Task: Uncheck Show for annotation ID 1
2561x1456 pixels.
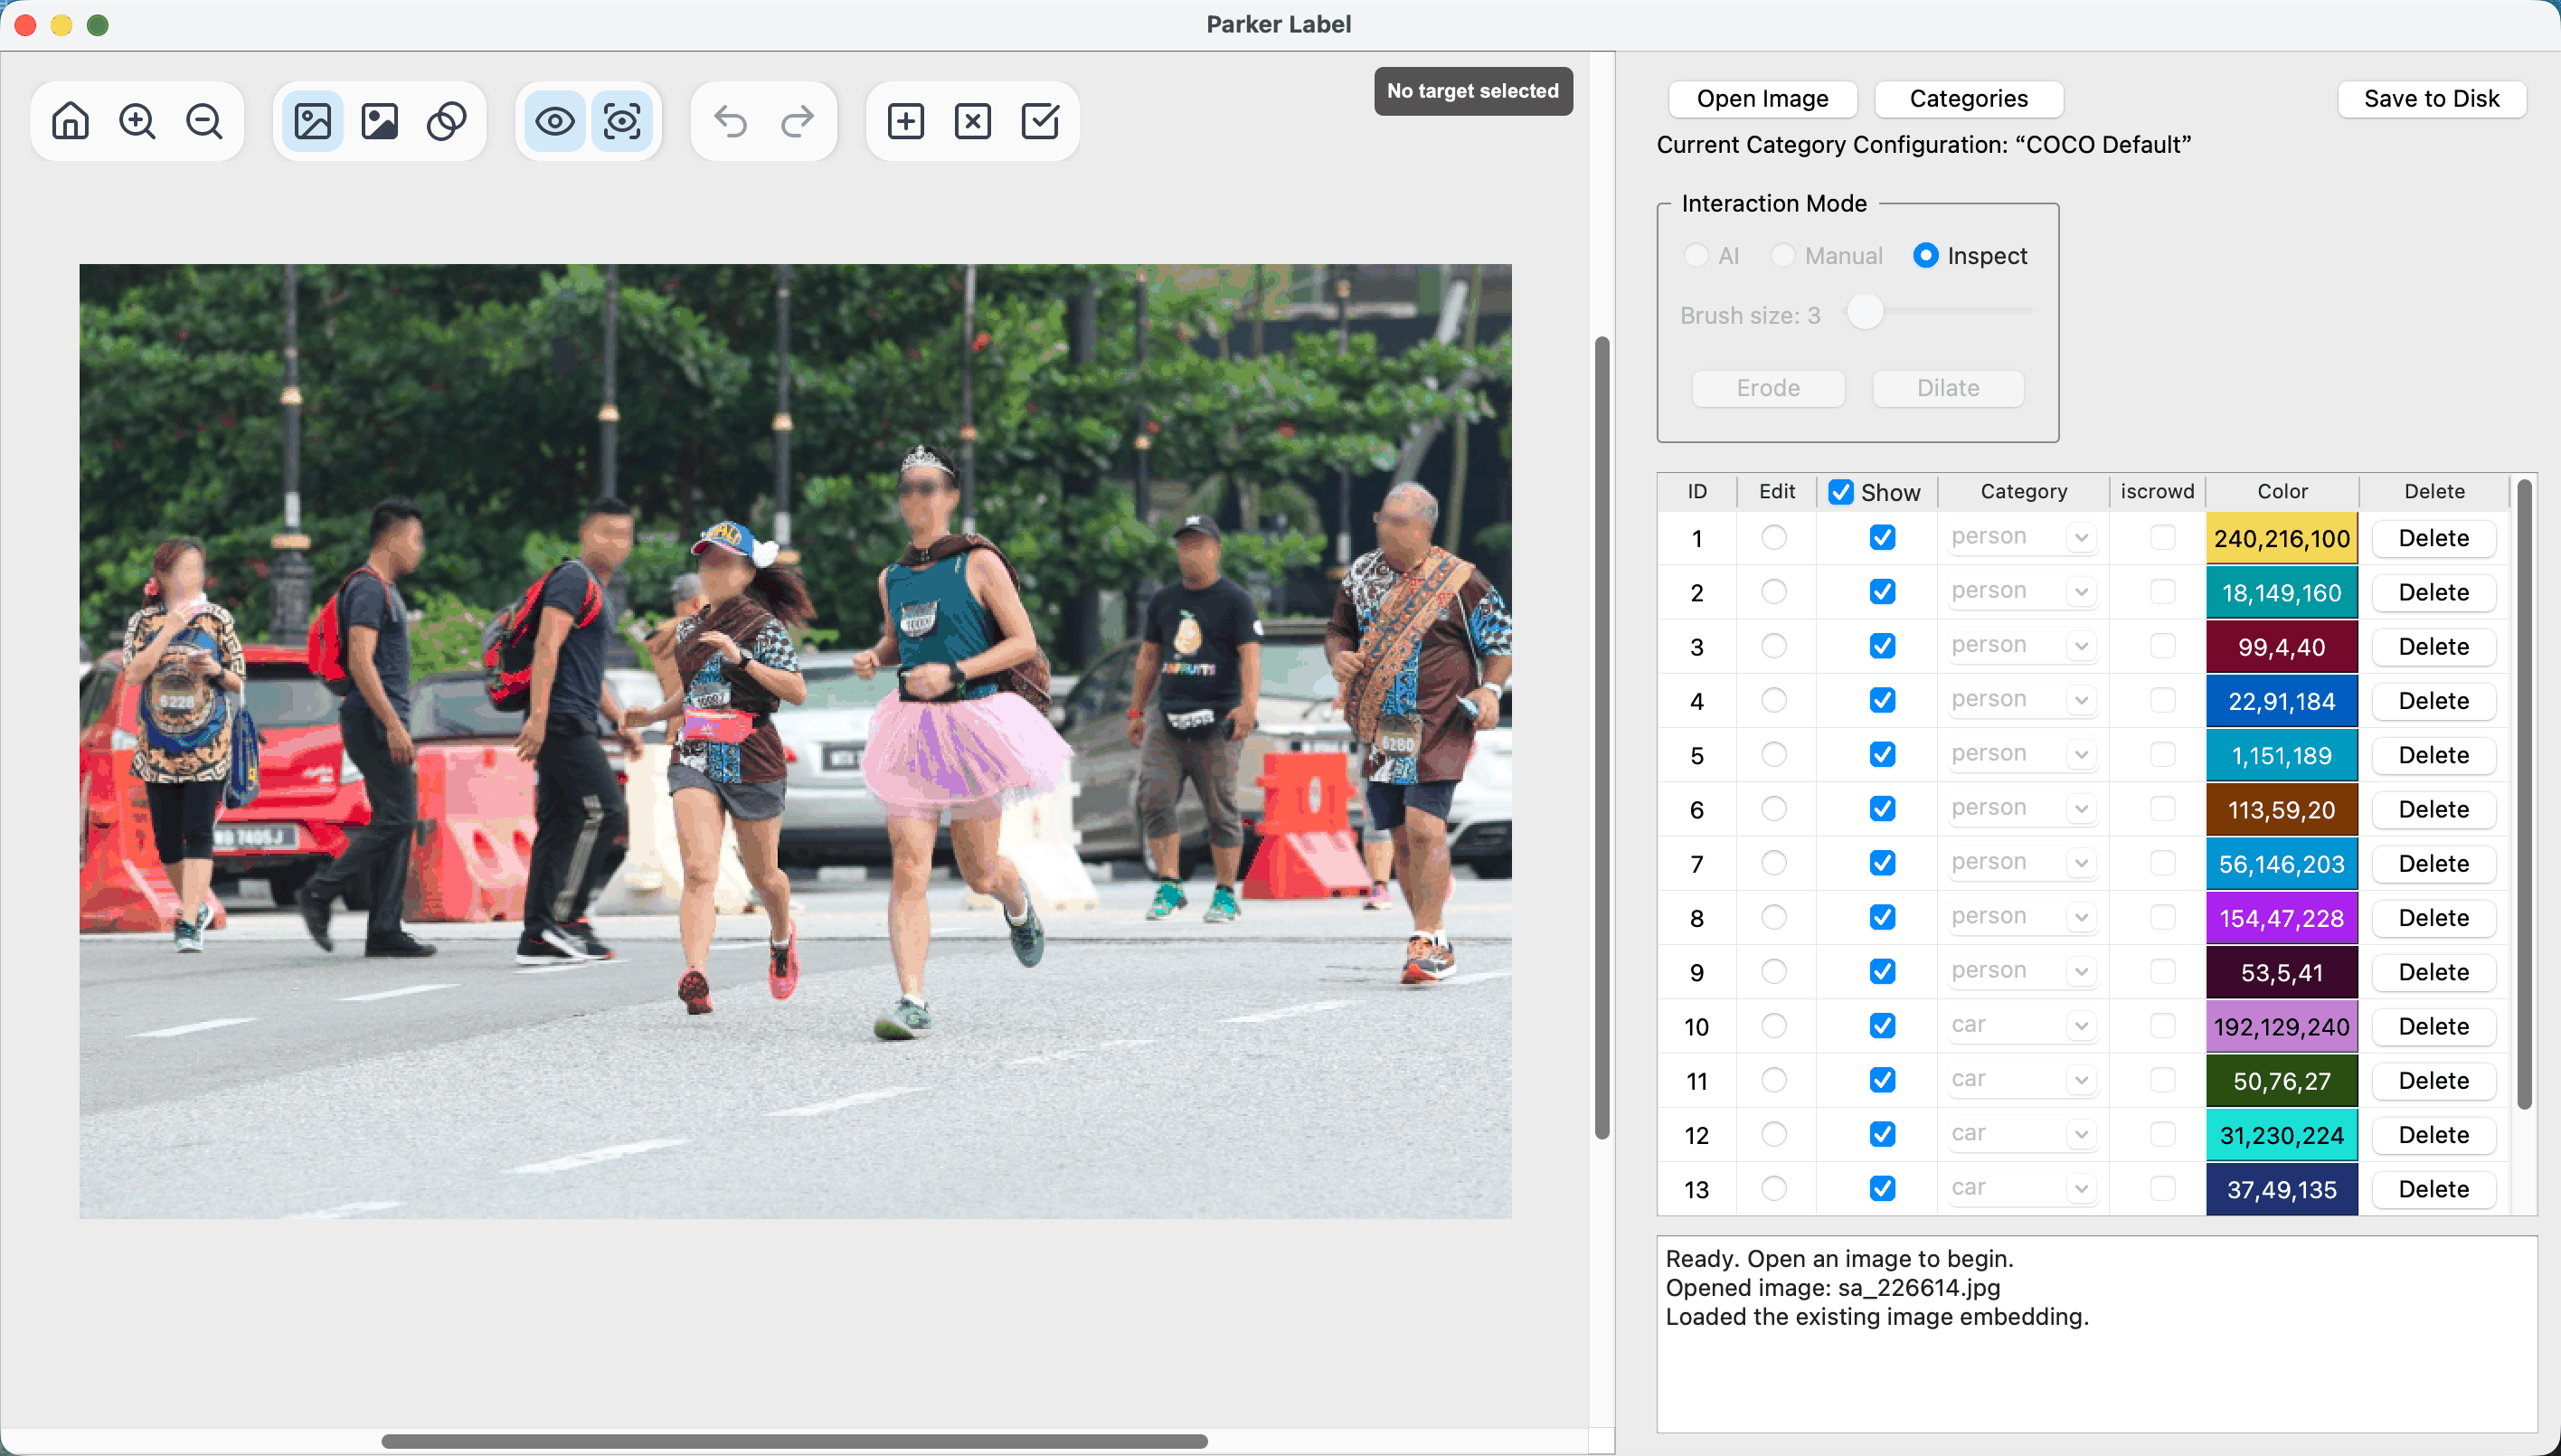Action: (1882, 538)
